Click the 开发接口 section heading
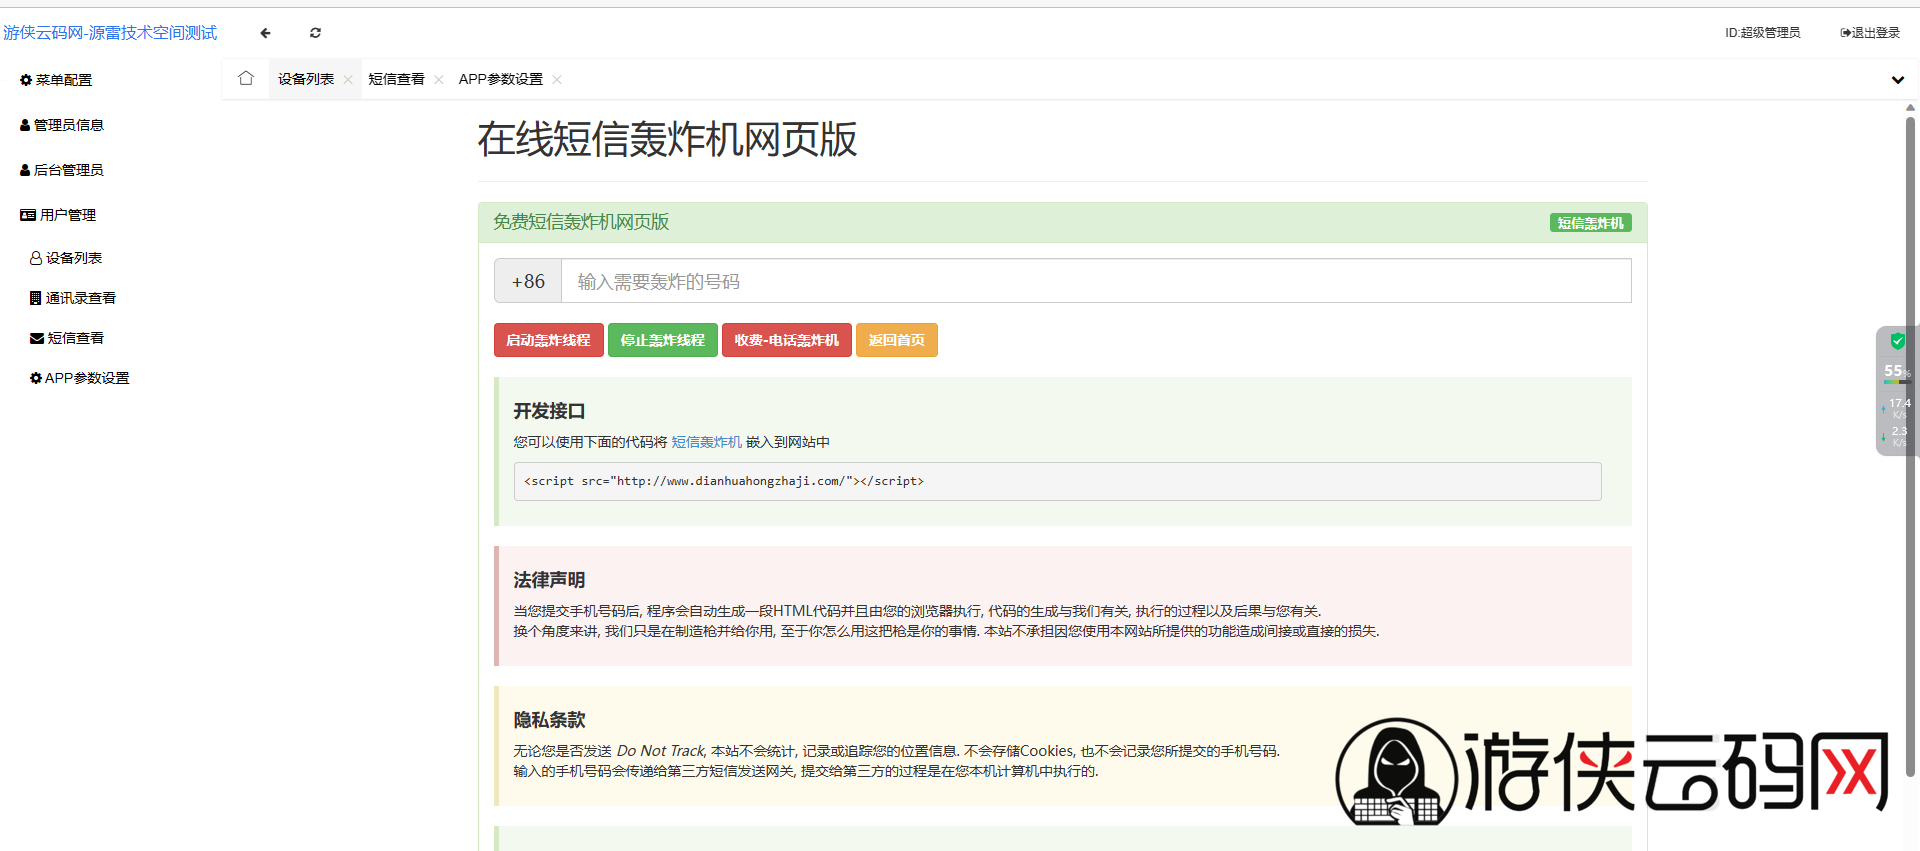 click(x=549, y=411)
